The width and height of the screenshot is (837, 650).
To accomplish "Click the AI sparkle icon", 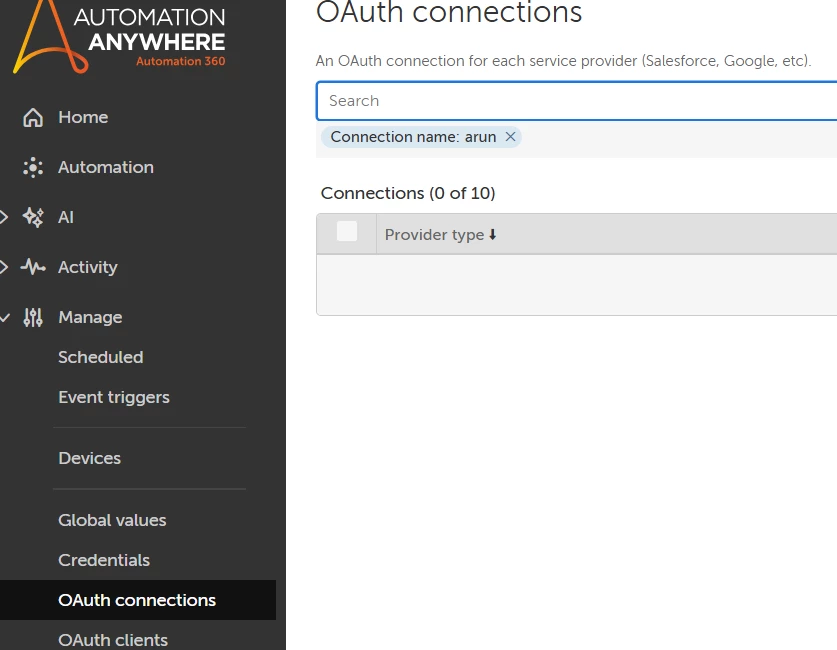I will (33, 217).
